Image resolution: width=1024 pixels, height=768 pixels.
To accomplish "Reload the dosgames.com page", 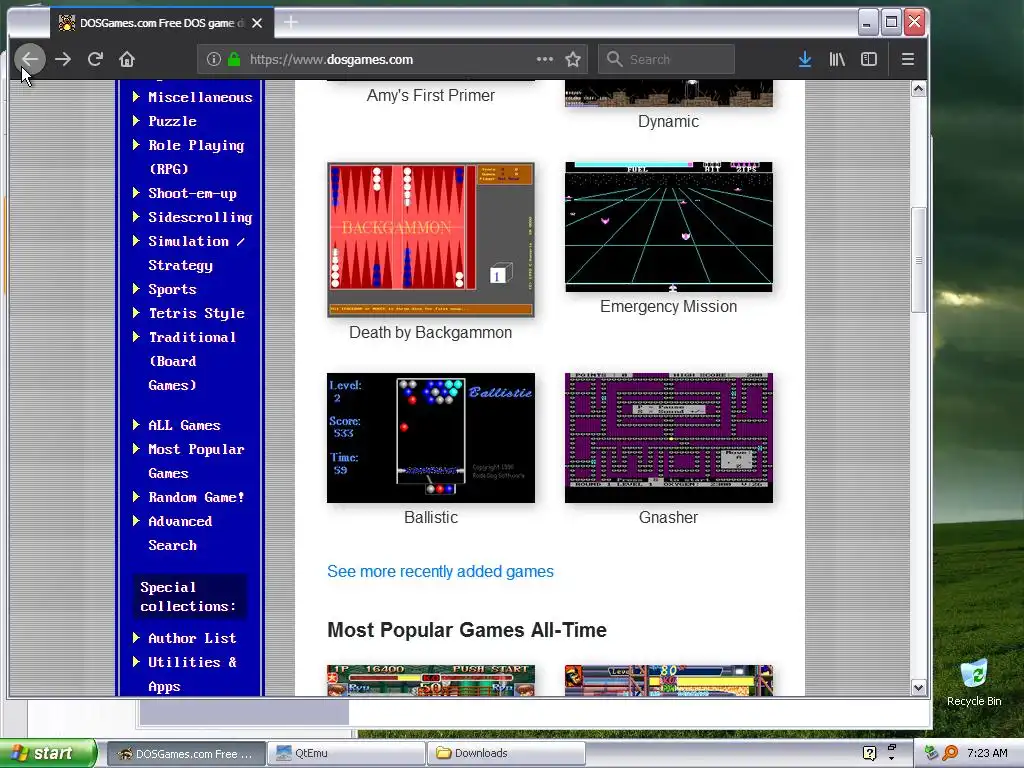I will (x=95, y=59).
